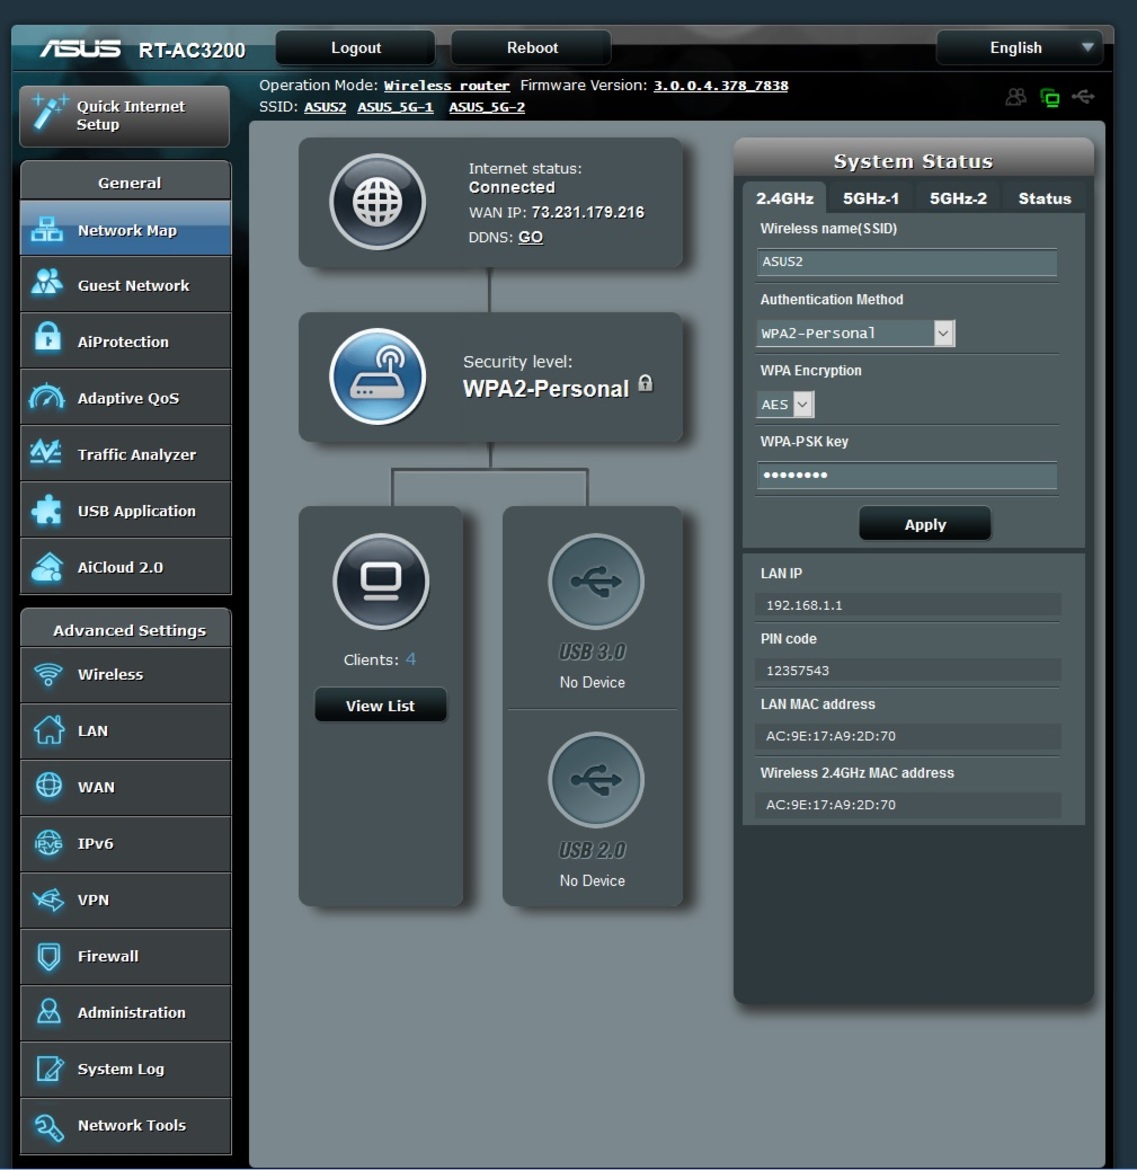Click the VPN arrows icon
1137x1170 pixels.
point(48,899)
